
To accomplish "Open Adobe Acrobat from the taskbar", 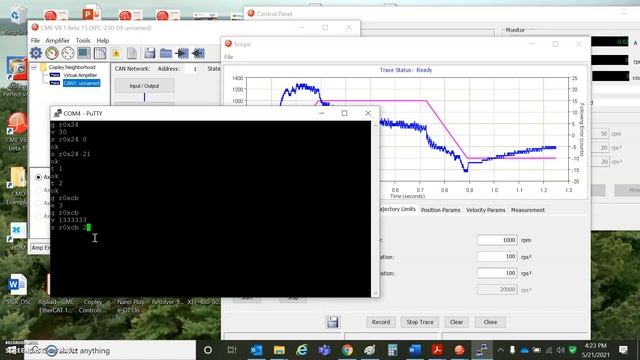I will point(437,350).
